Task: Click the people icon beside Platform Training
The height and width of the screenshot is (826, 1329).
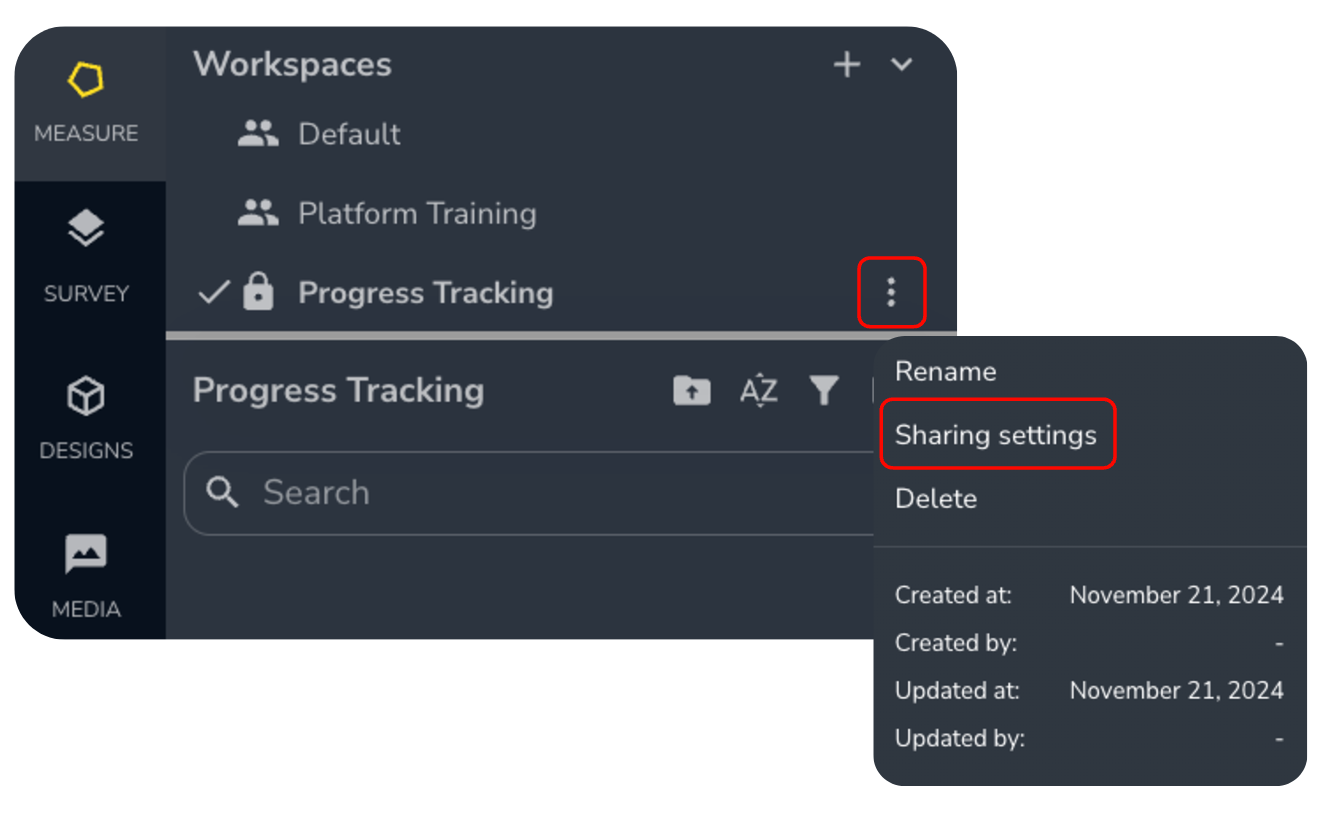Action: click(258, 212)
